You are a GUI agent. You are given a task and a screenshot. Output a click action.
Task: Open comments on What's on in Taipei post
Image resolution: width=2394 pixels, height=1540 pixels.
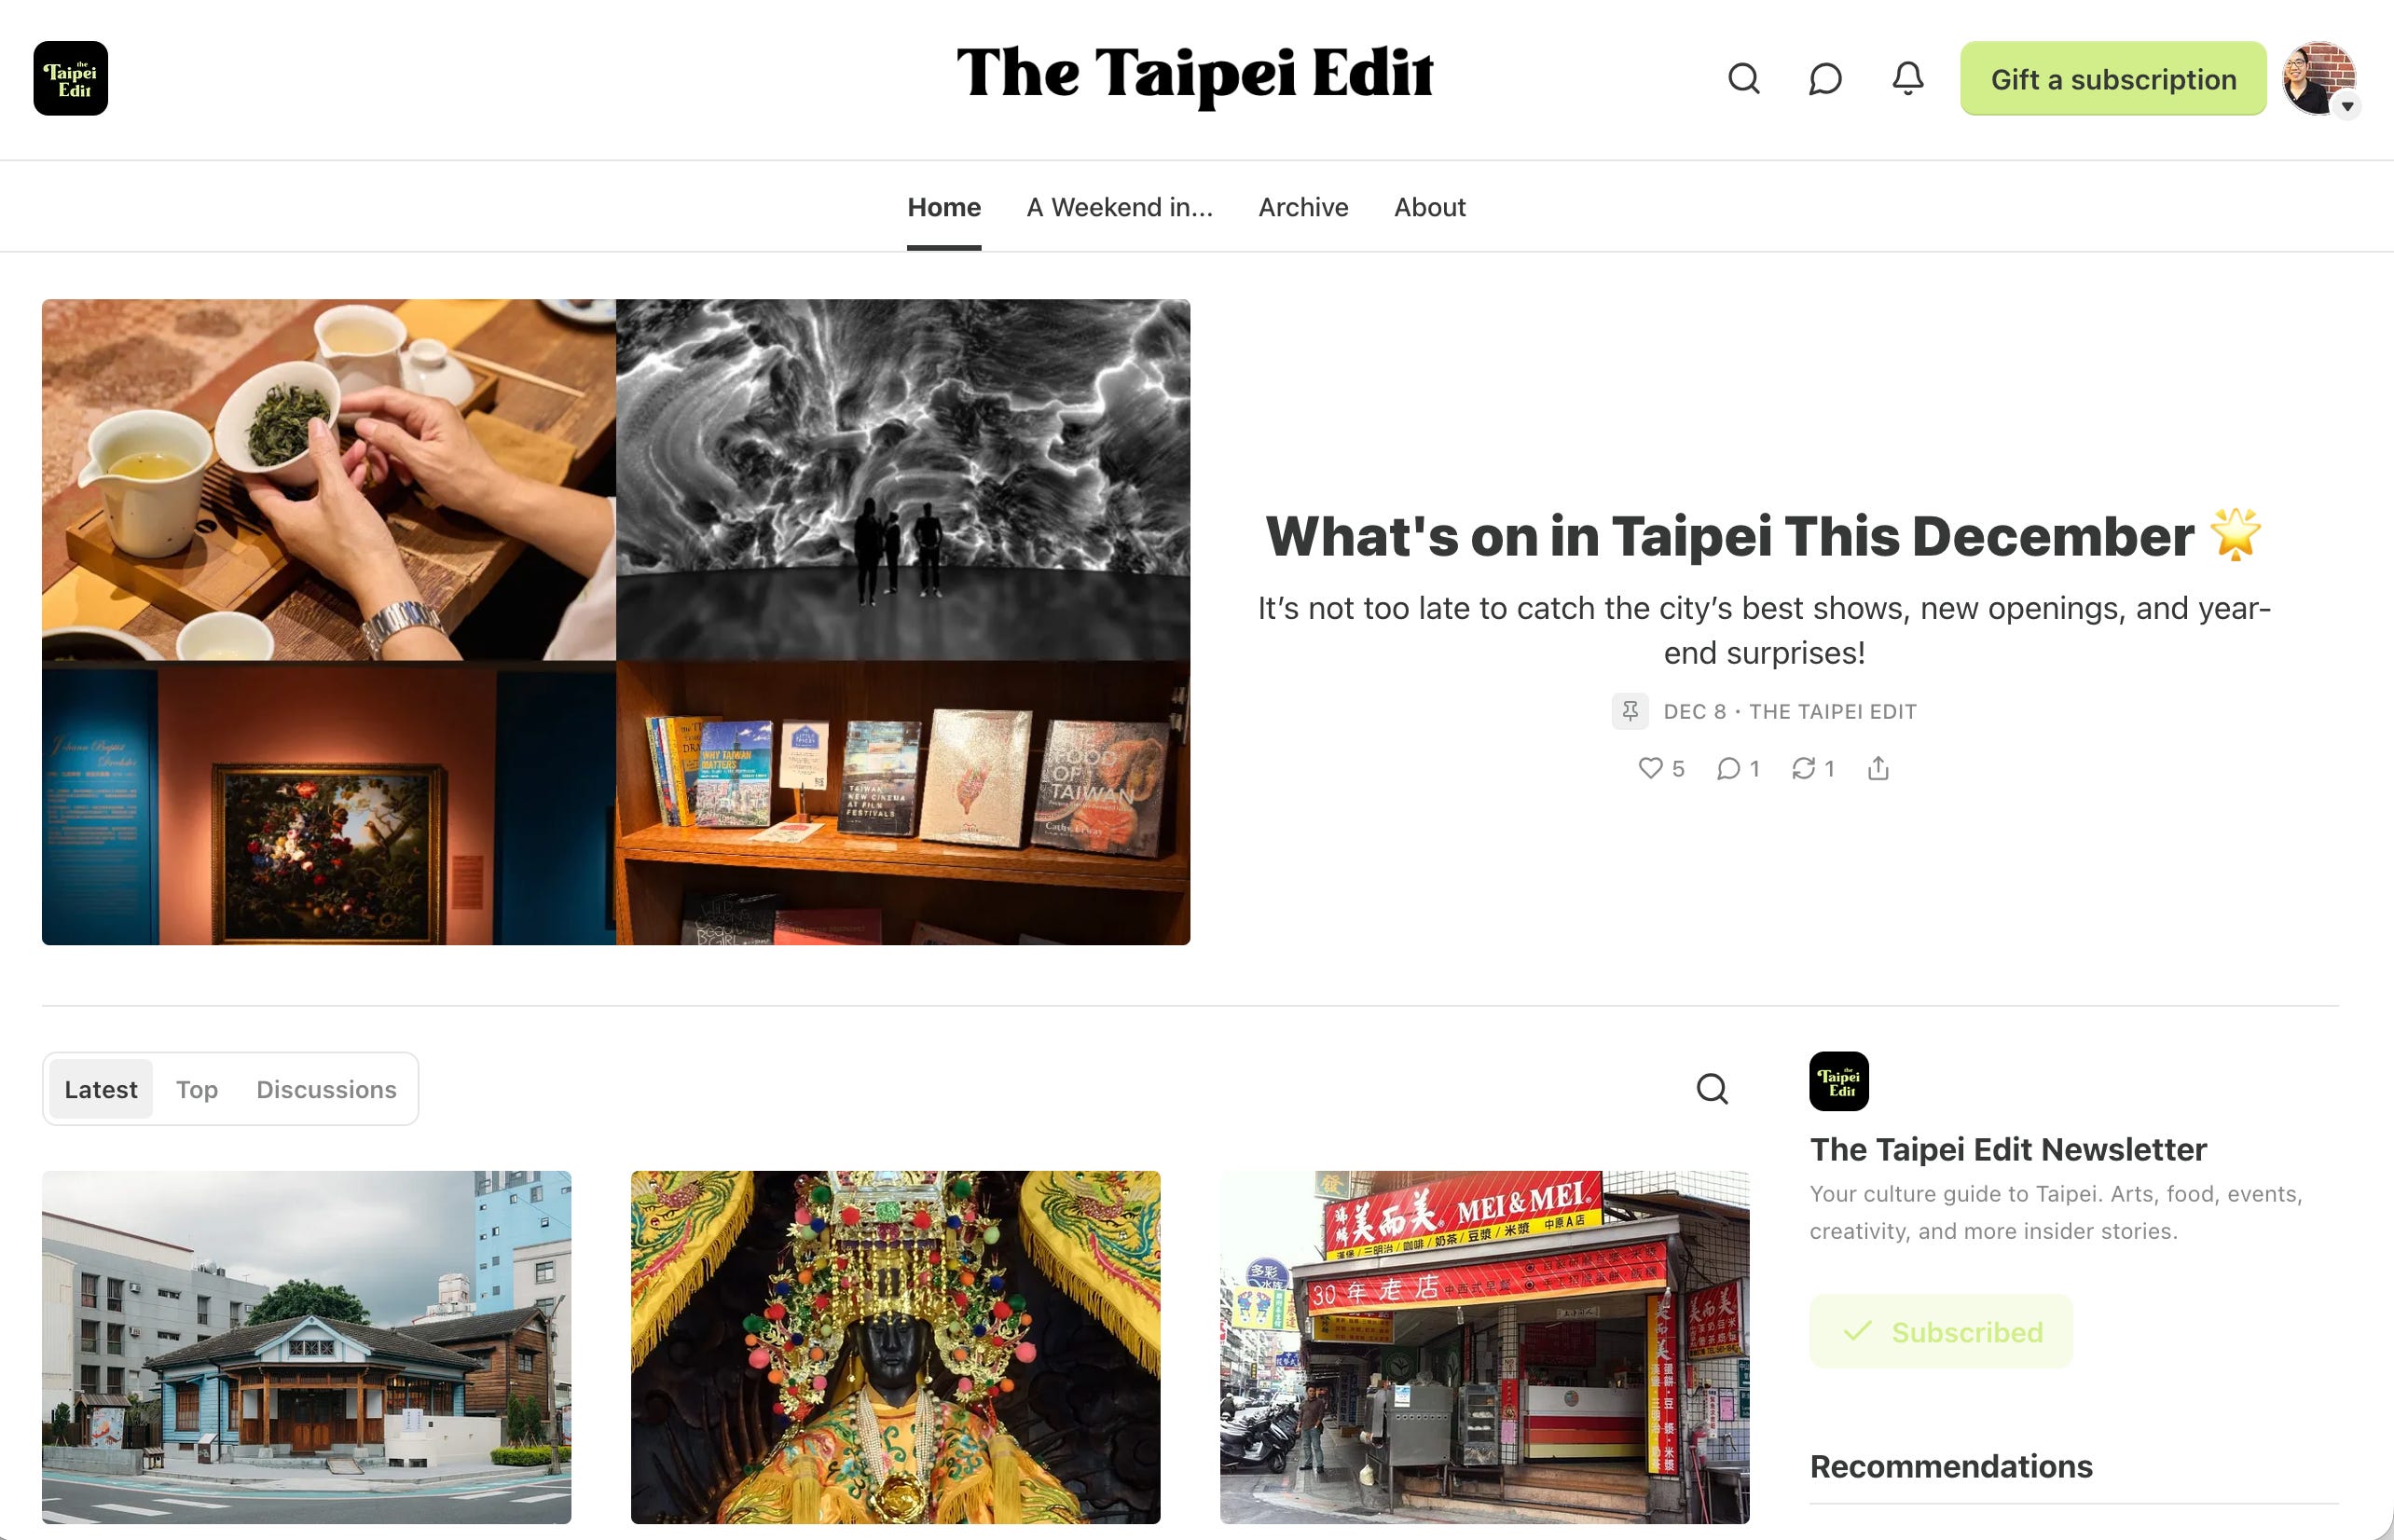point(1737,768)
